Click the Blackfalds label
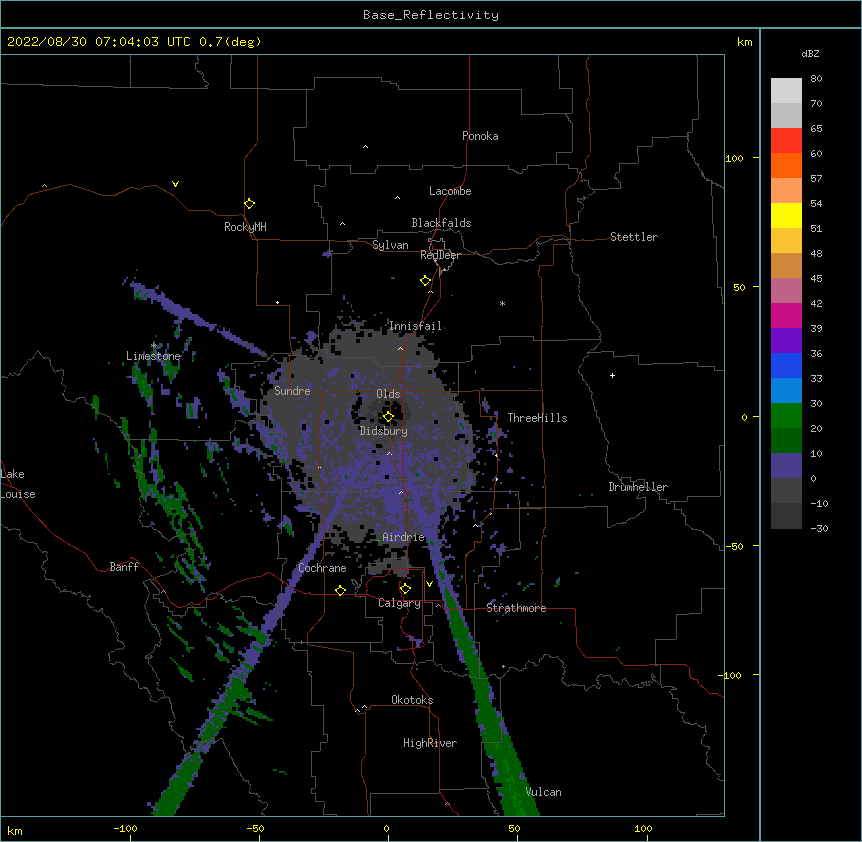The height and width of the screenshot is (842, 862). (x=441, y=223)
